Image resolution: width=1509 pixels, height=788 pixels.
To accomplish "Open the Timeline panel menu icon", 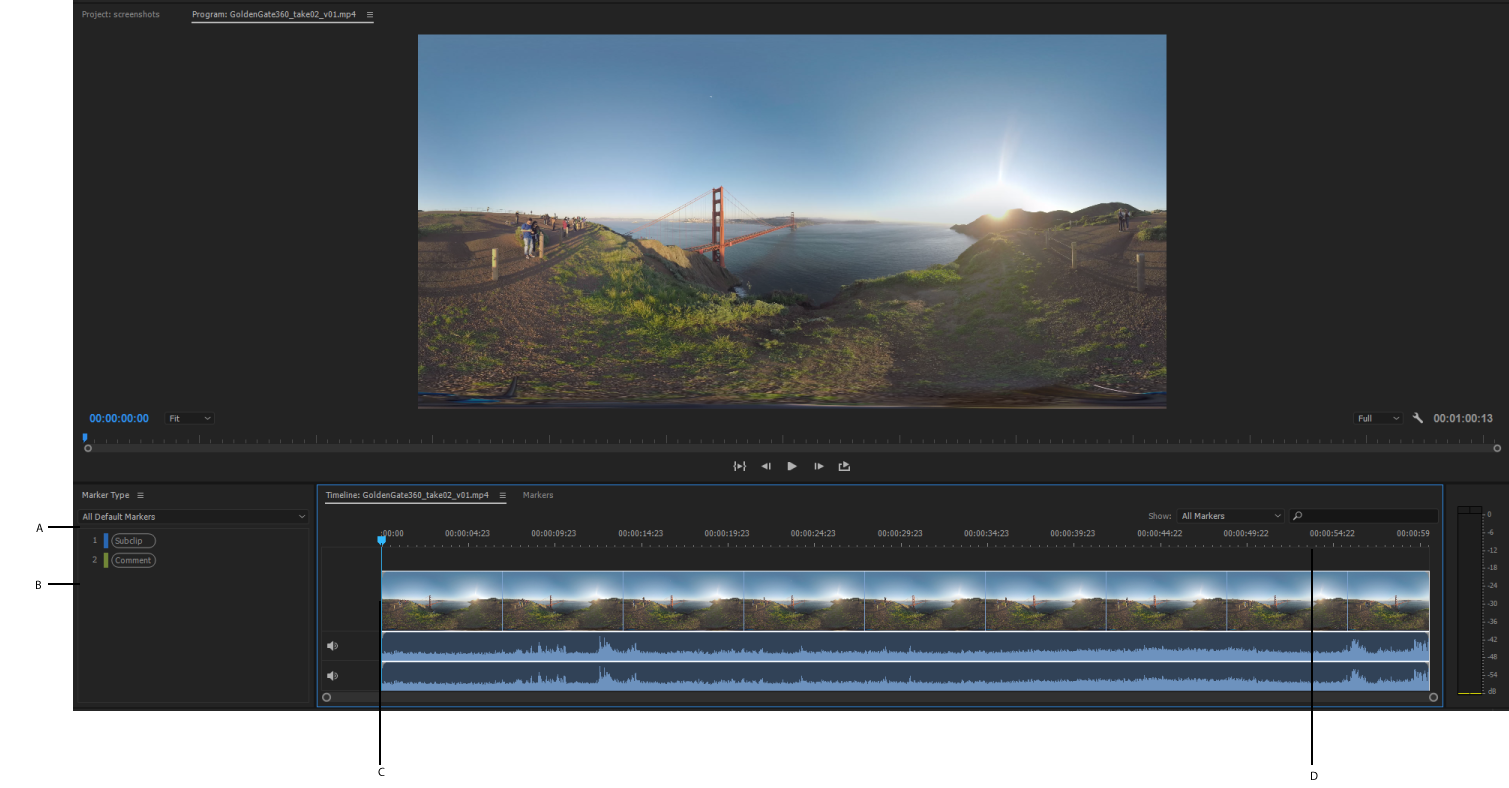I will pos(502,495).
